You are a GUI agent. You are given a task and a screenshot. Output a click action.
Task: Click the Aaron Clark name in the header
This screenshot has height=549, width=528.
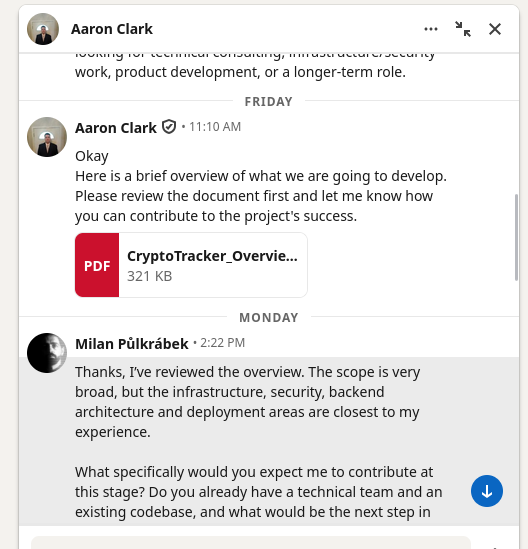(x=112, y=29)
